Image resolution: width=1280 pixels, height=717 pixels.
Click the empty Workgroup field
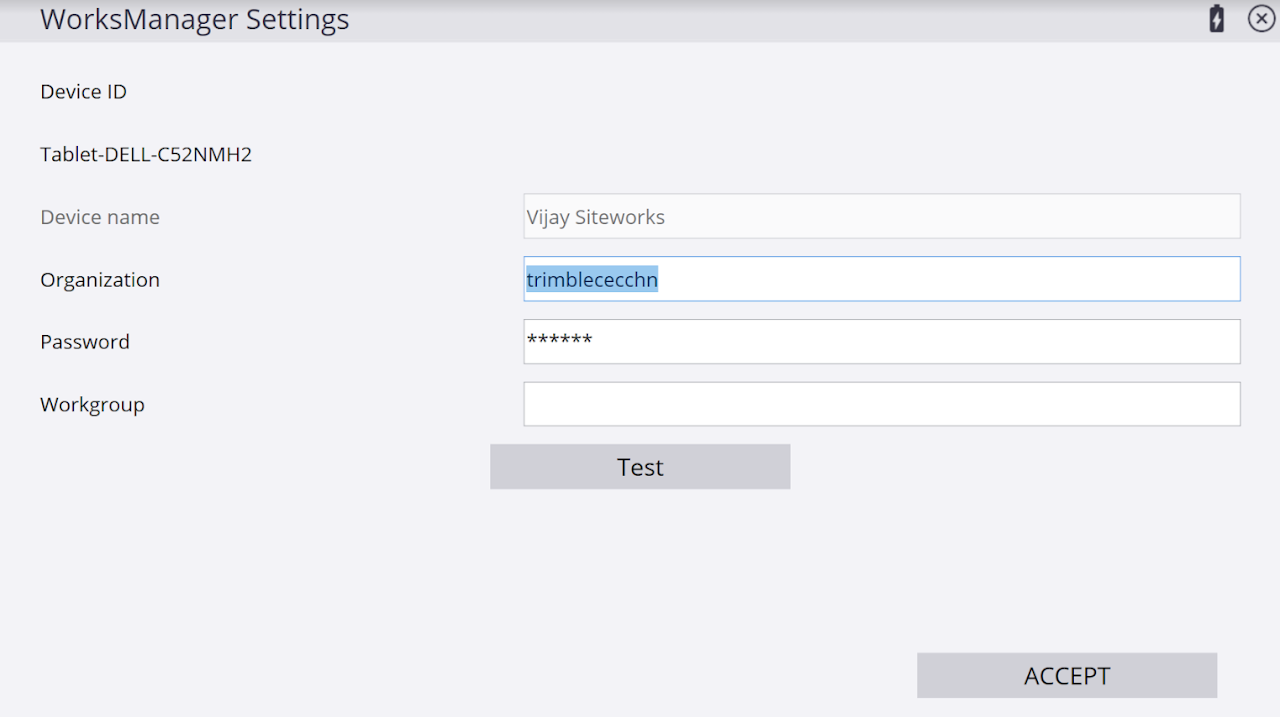point(882,404)
